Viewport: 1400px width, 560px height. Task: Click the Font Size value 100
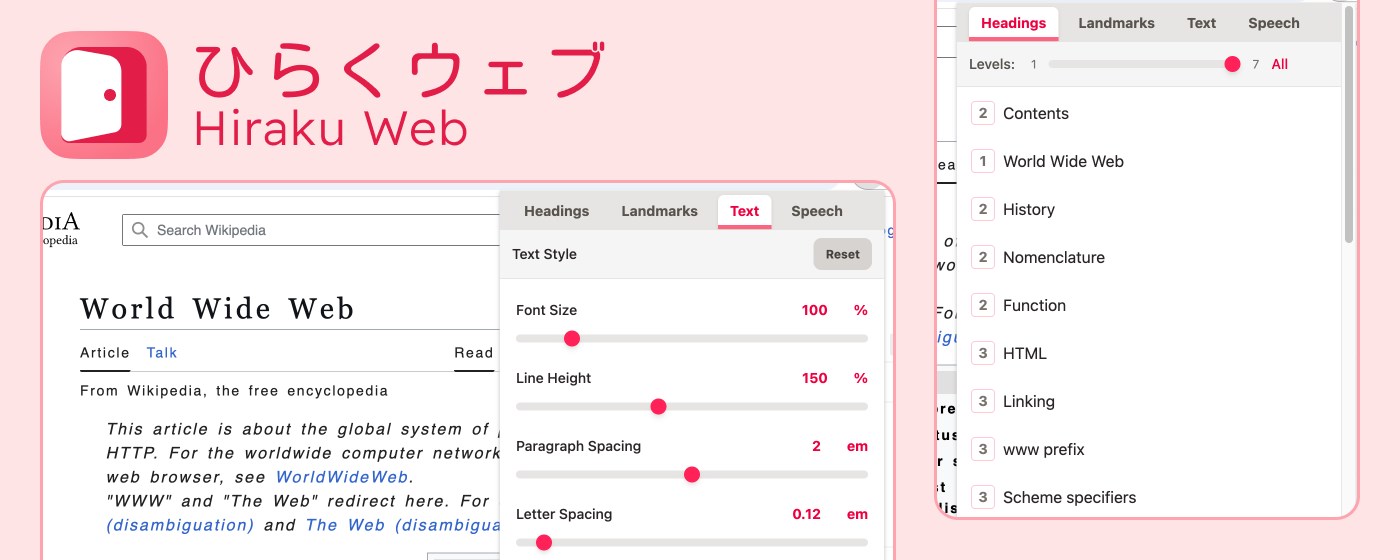point(814,310)
